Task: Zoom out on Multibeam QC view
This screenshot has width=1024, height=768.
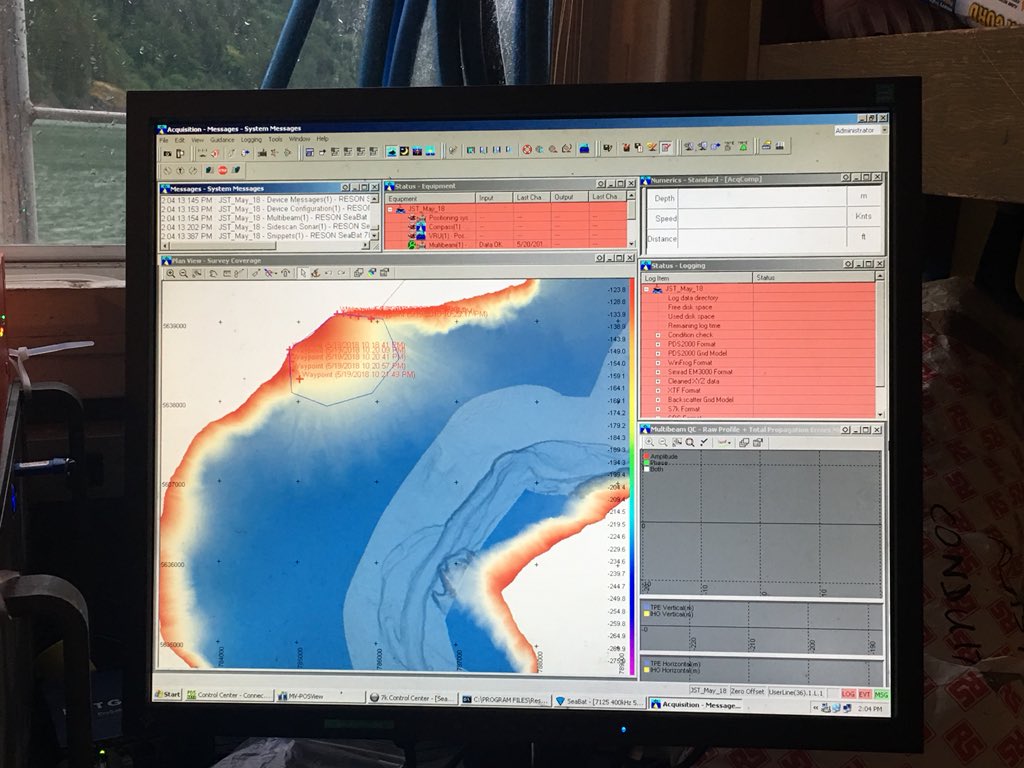Action: [663, 443]
